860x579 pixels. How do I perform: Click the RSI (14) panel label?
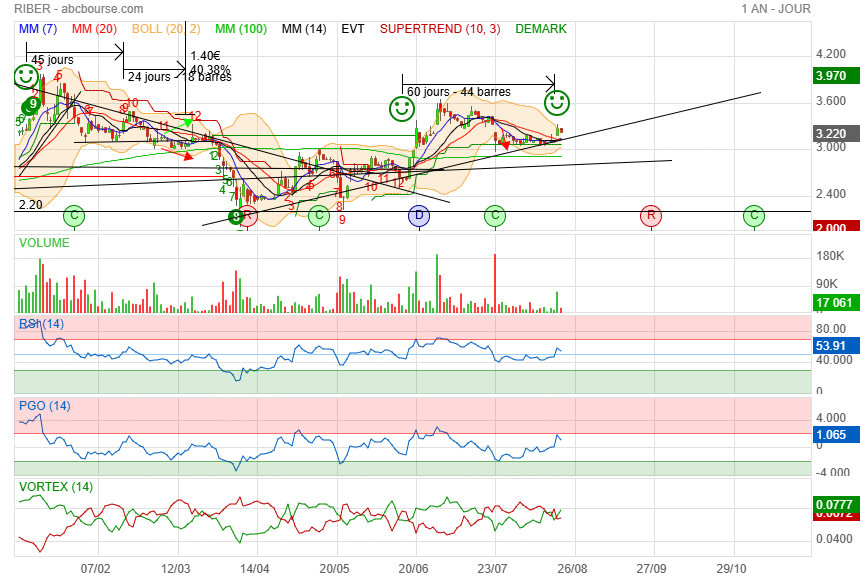[x=41, y=323]
